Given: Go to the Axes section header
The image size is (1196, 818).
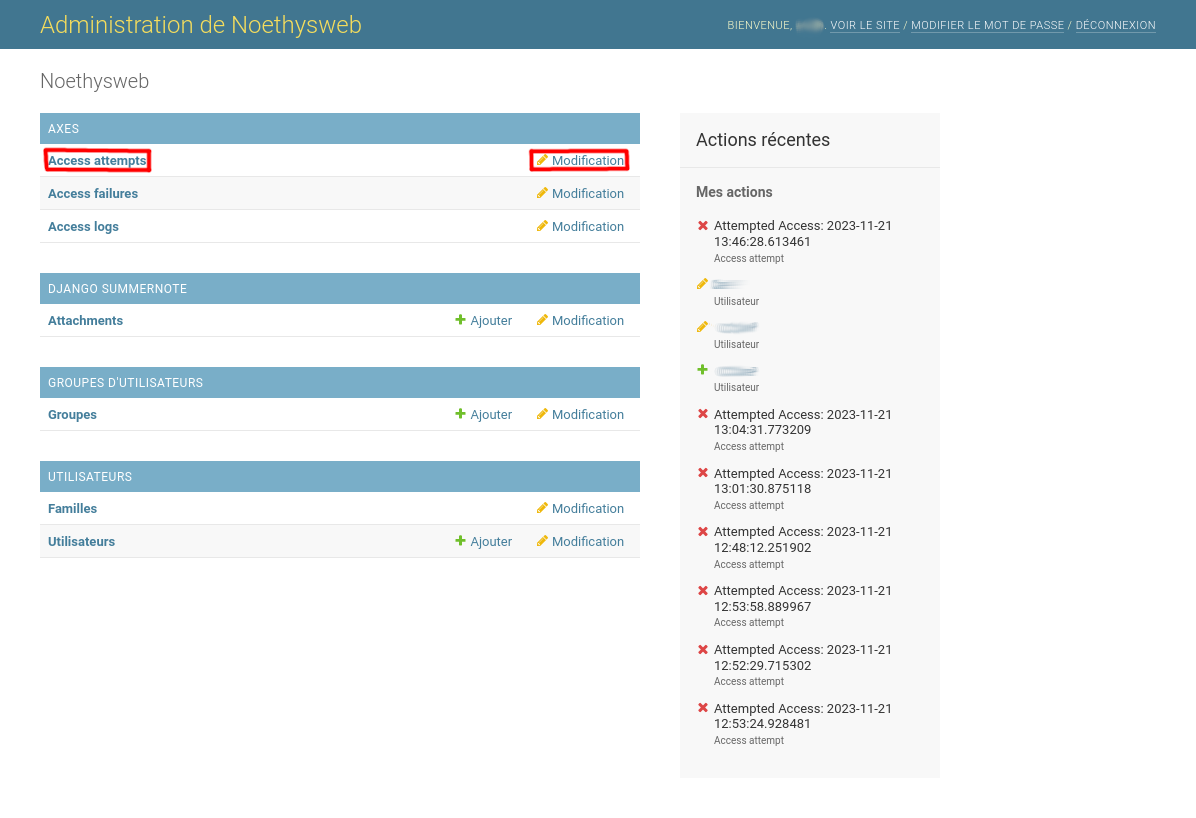Looking at the screenshot, I should 63,129.
